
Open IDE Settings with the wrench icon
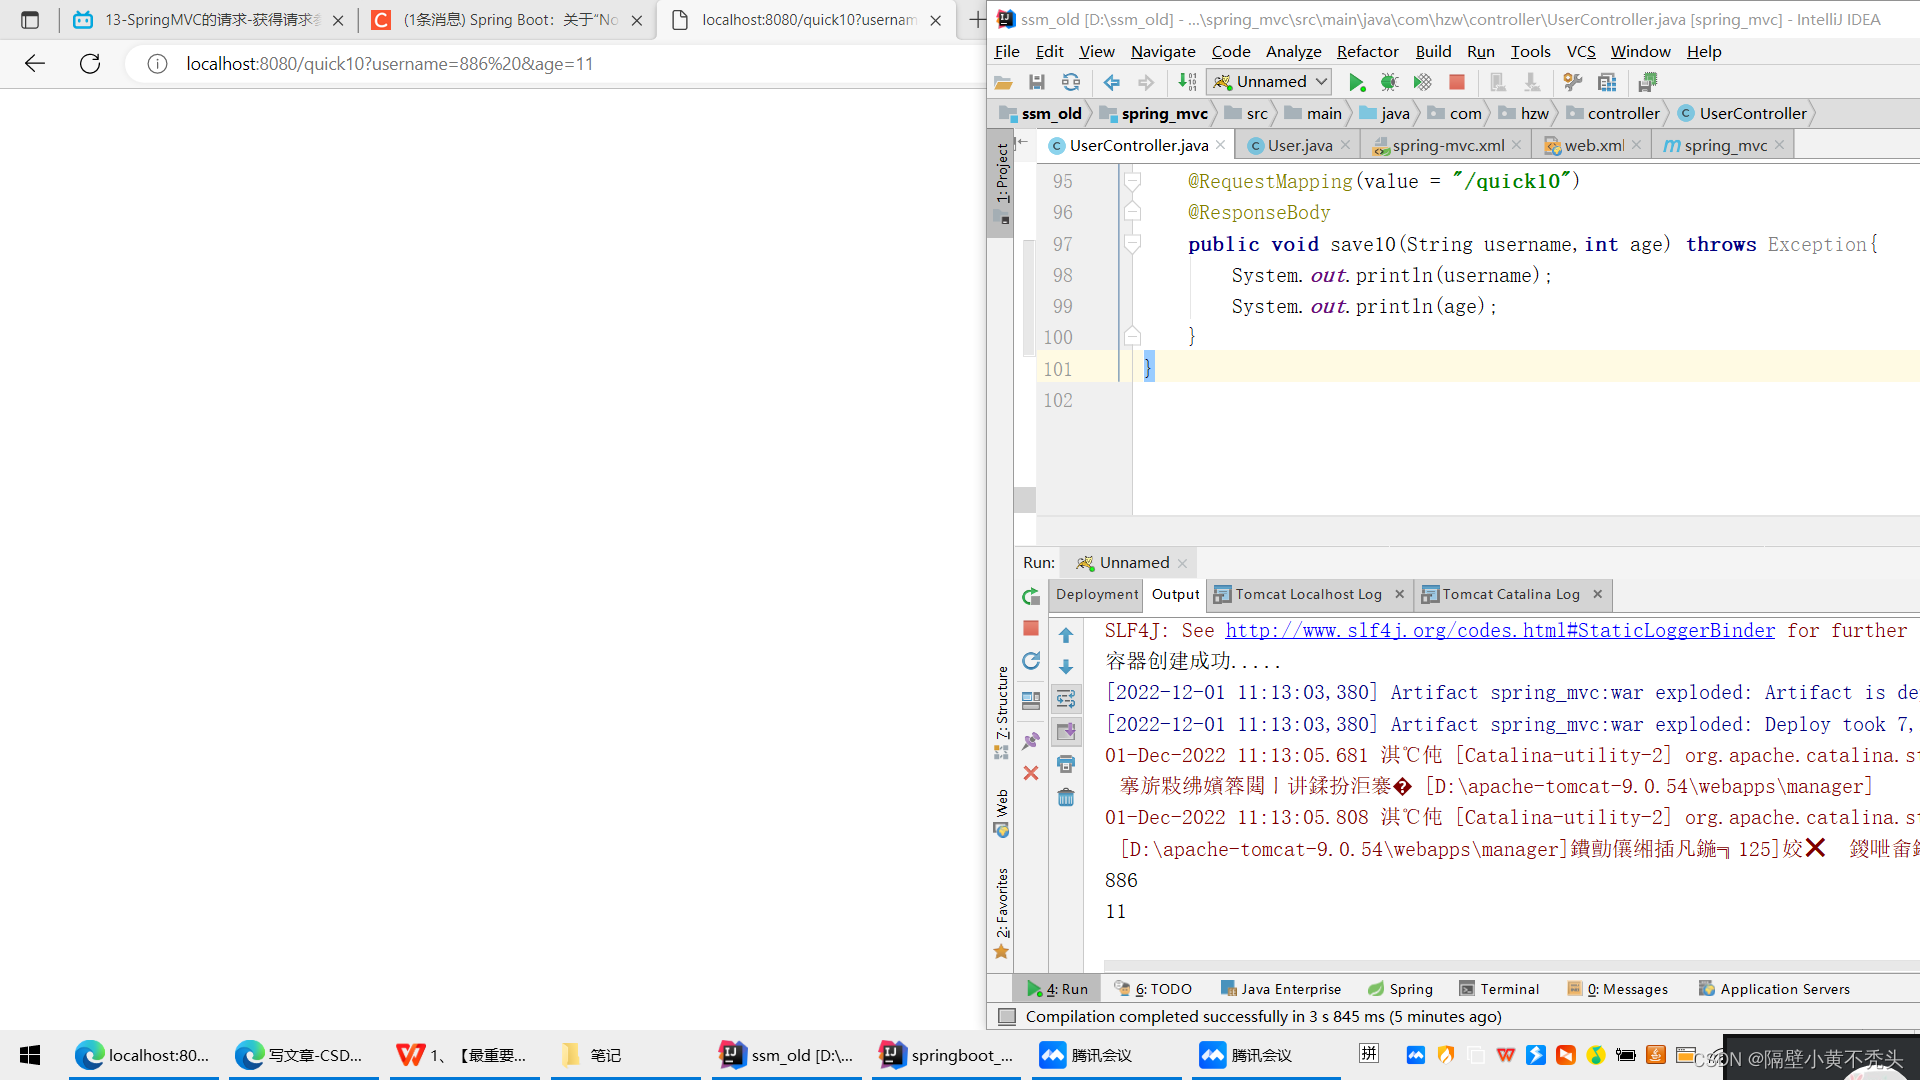(1574, 82)
